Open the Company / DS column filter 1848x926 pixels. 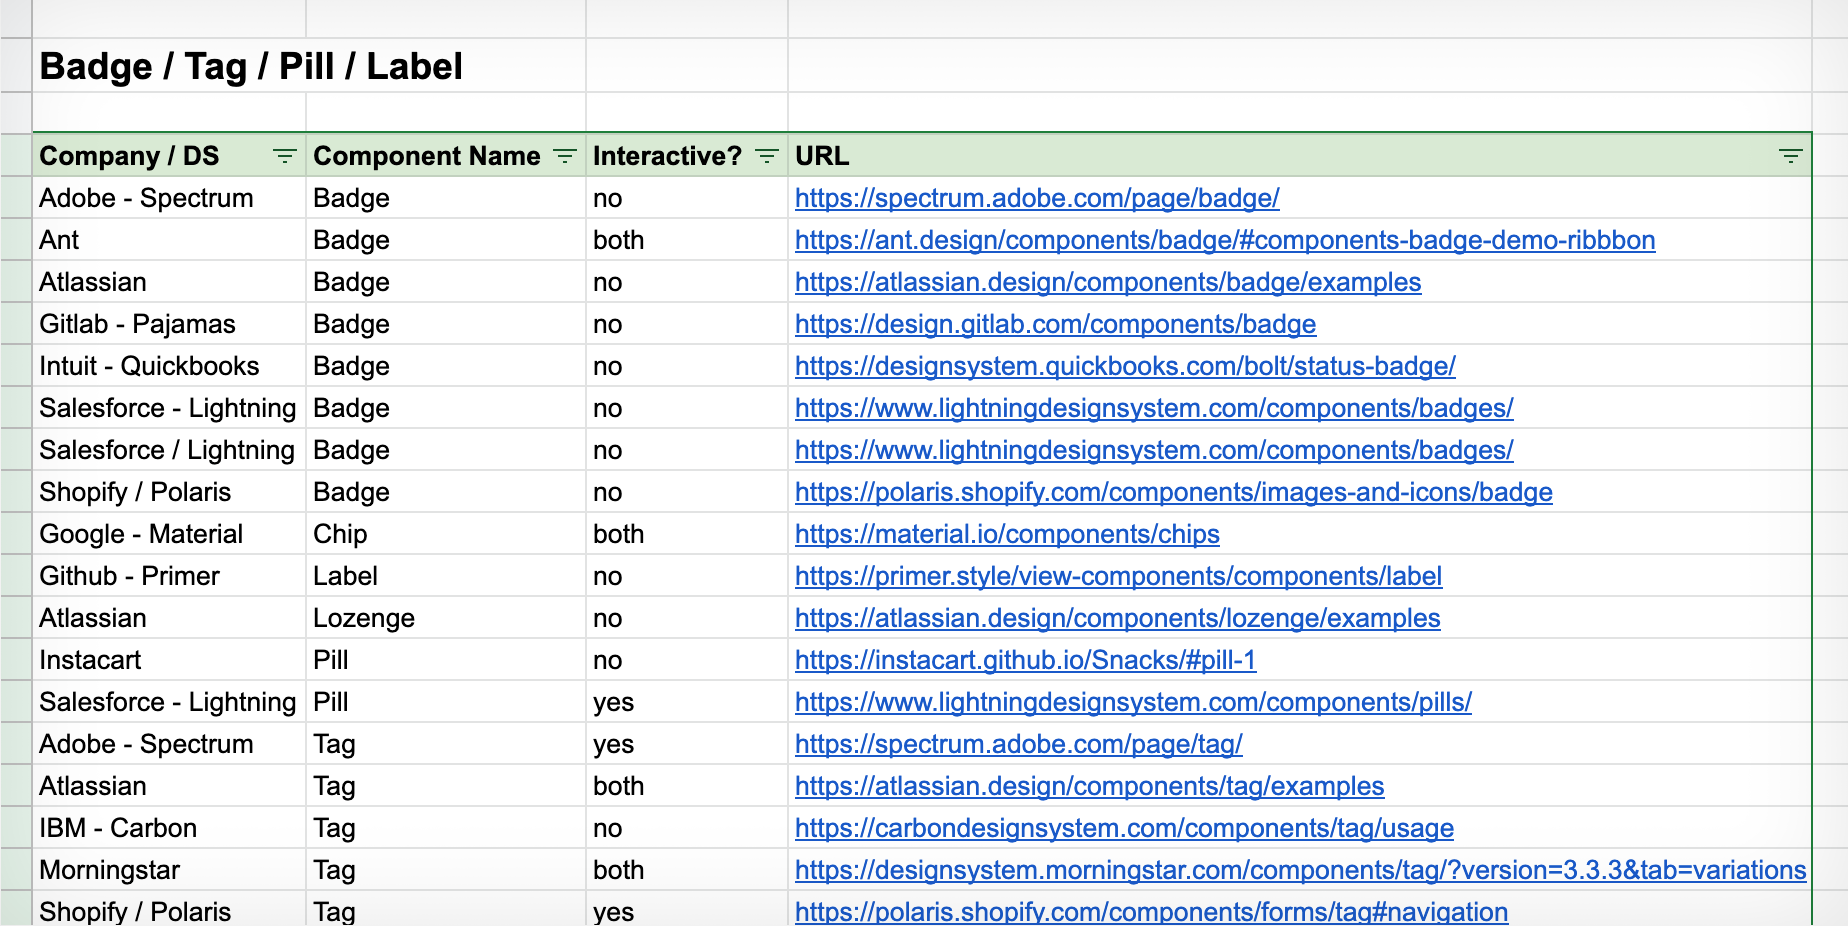pyautogui.click(x=285, y=156)
